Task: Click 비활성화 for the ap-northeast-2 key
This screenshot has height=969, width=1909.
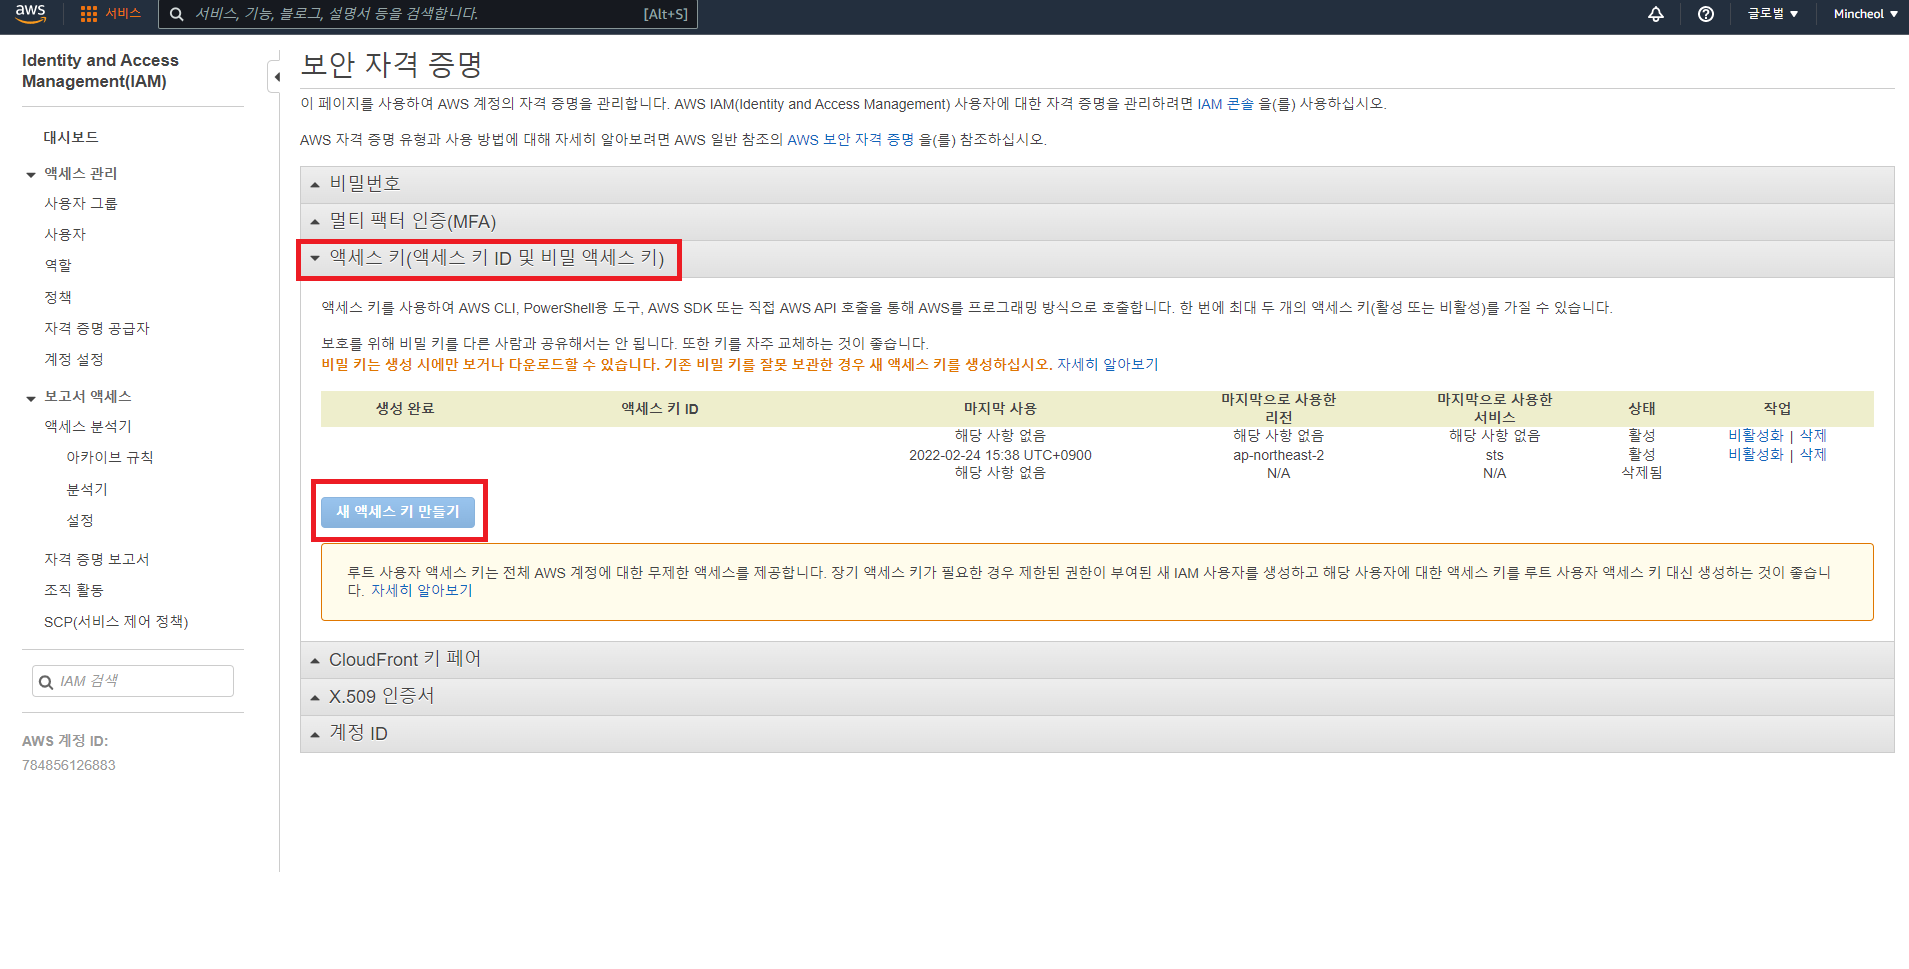Action: 1756,454
